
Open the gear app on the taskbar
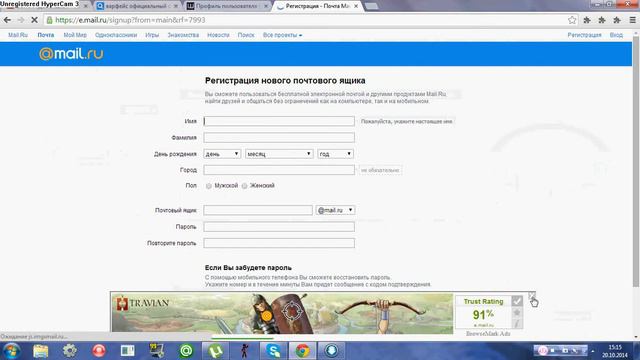tap(70, 351)
